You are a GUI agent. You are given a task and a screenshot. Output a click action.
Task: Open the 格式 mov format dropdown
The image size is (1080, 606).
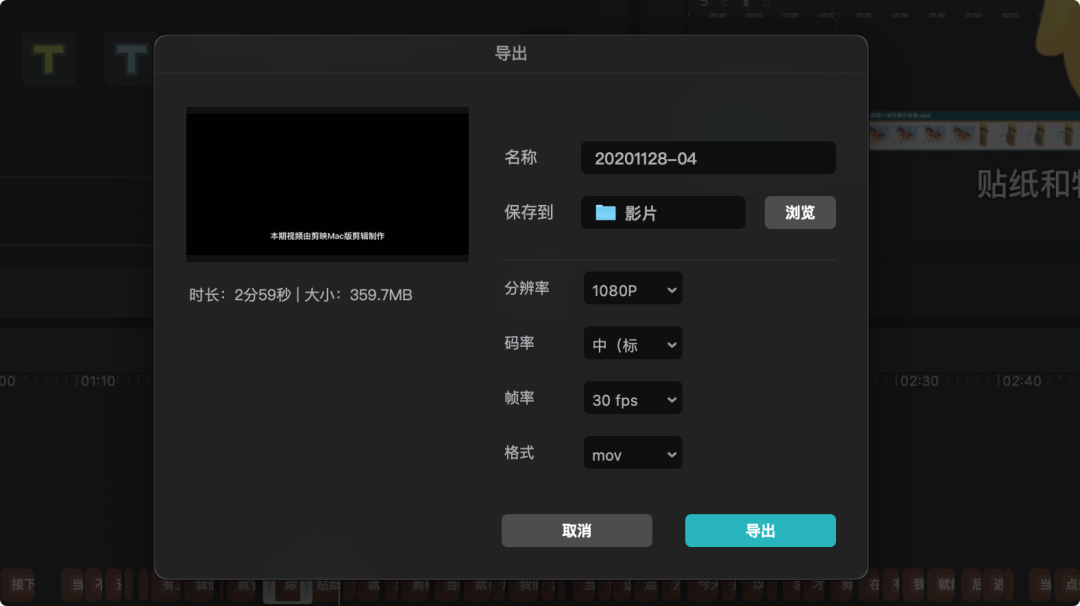(x=633, y=454)
